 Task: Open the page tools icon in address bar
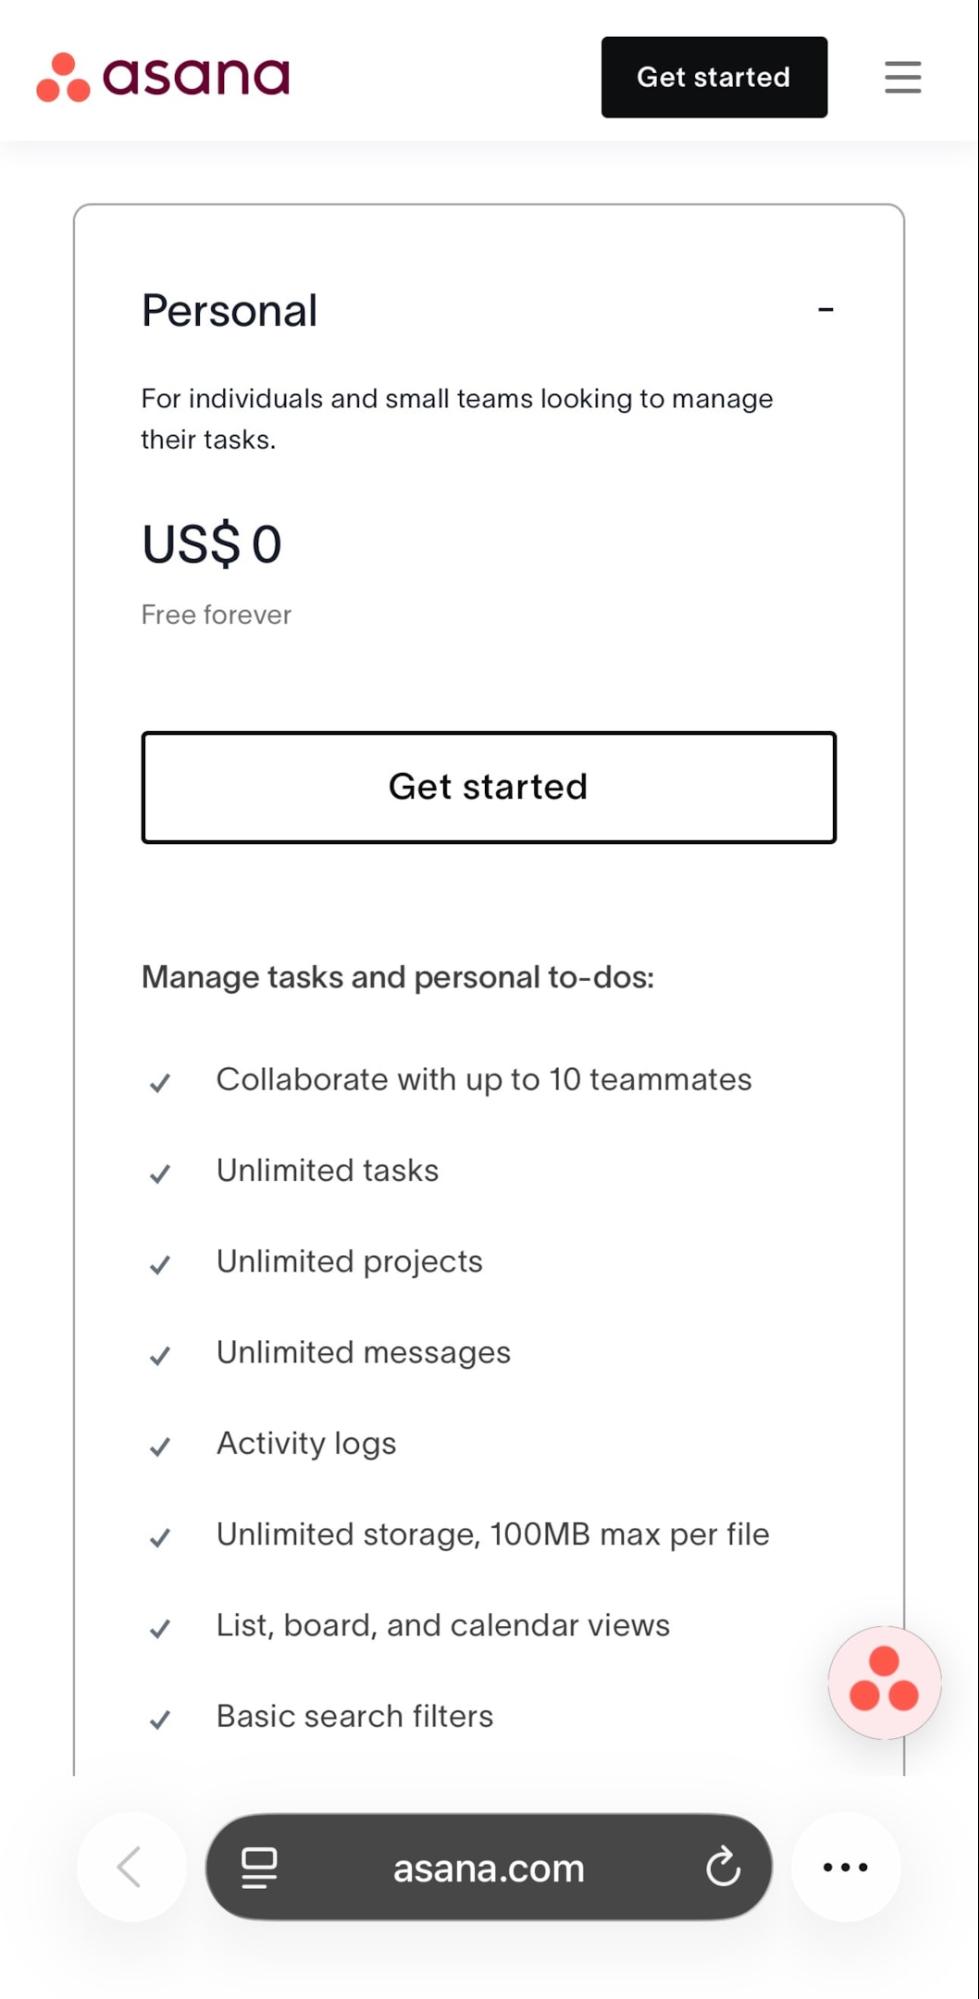coord(259,1867)
